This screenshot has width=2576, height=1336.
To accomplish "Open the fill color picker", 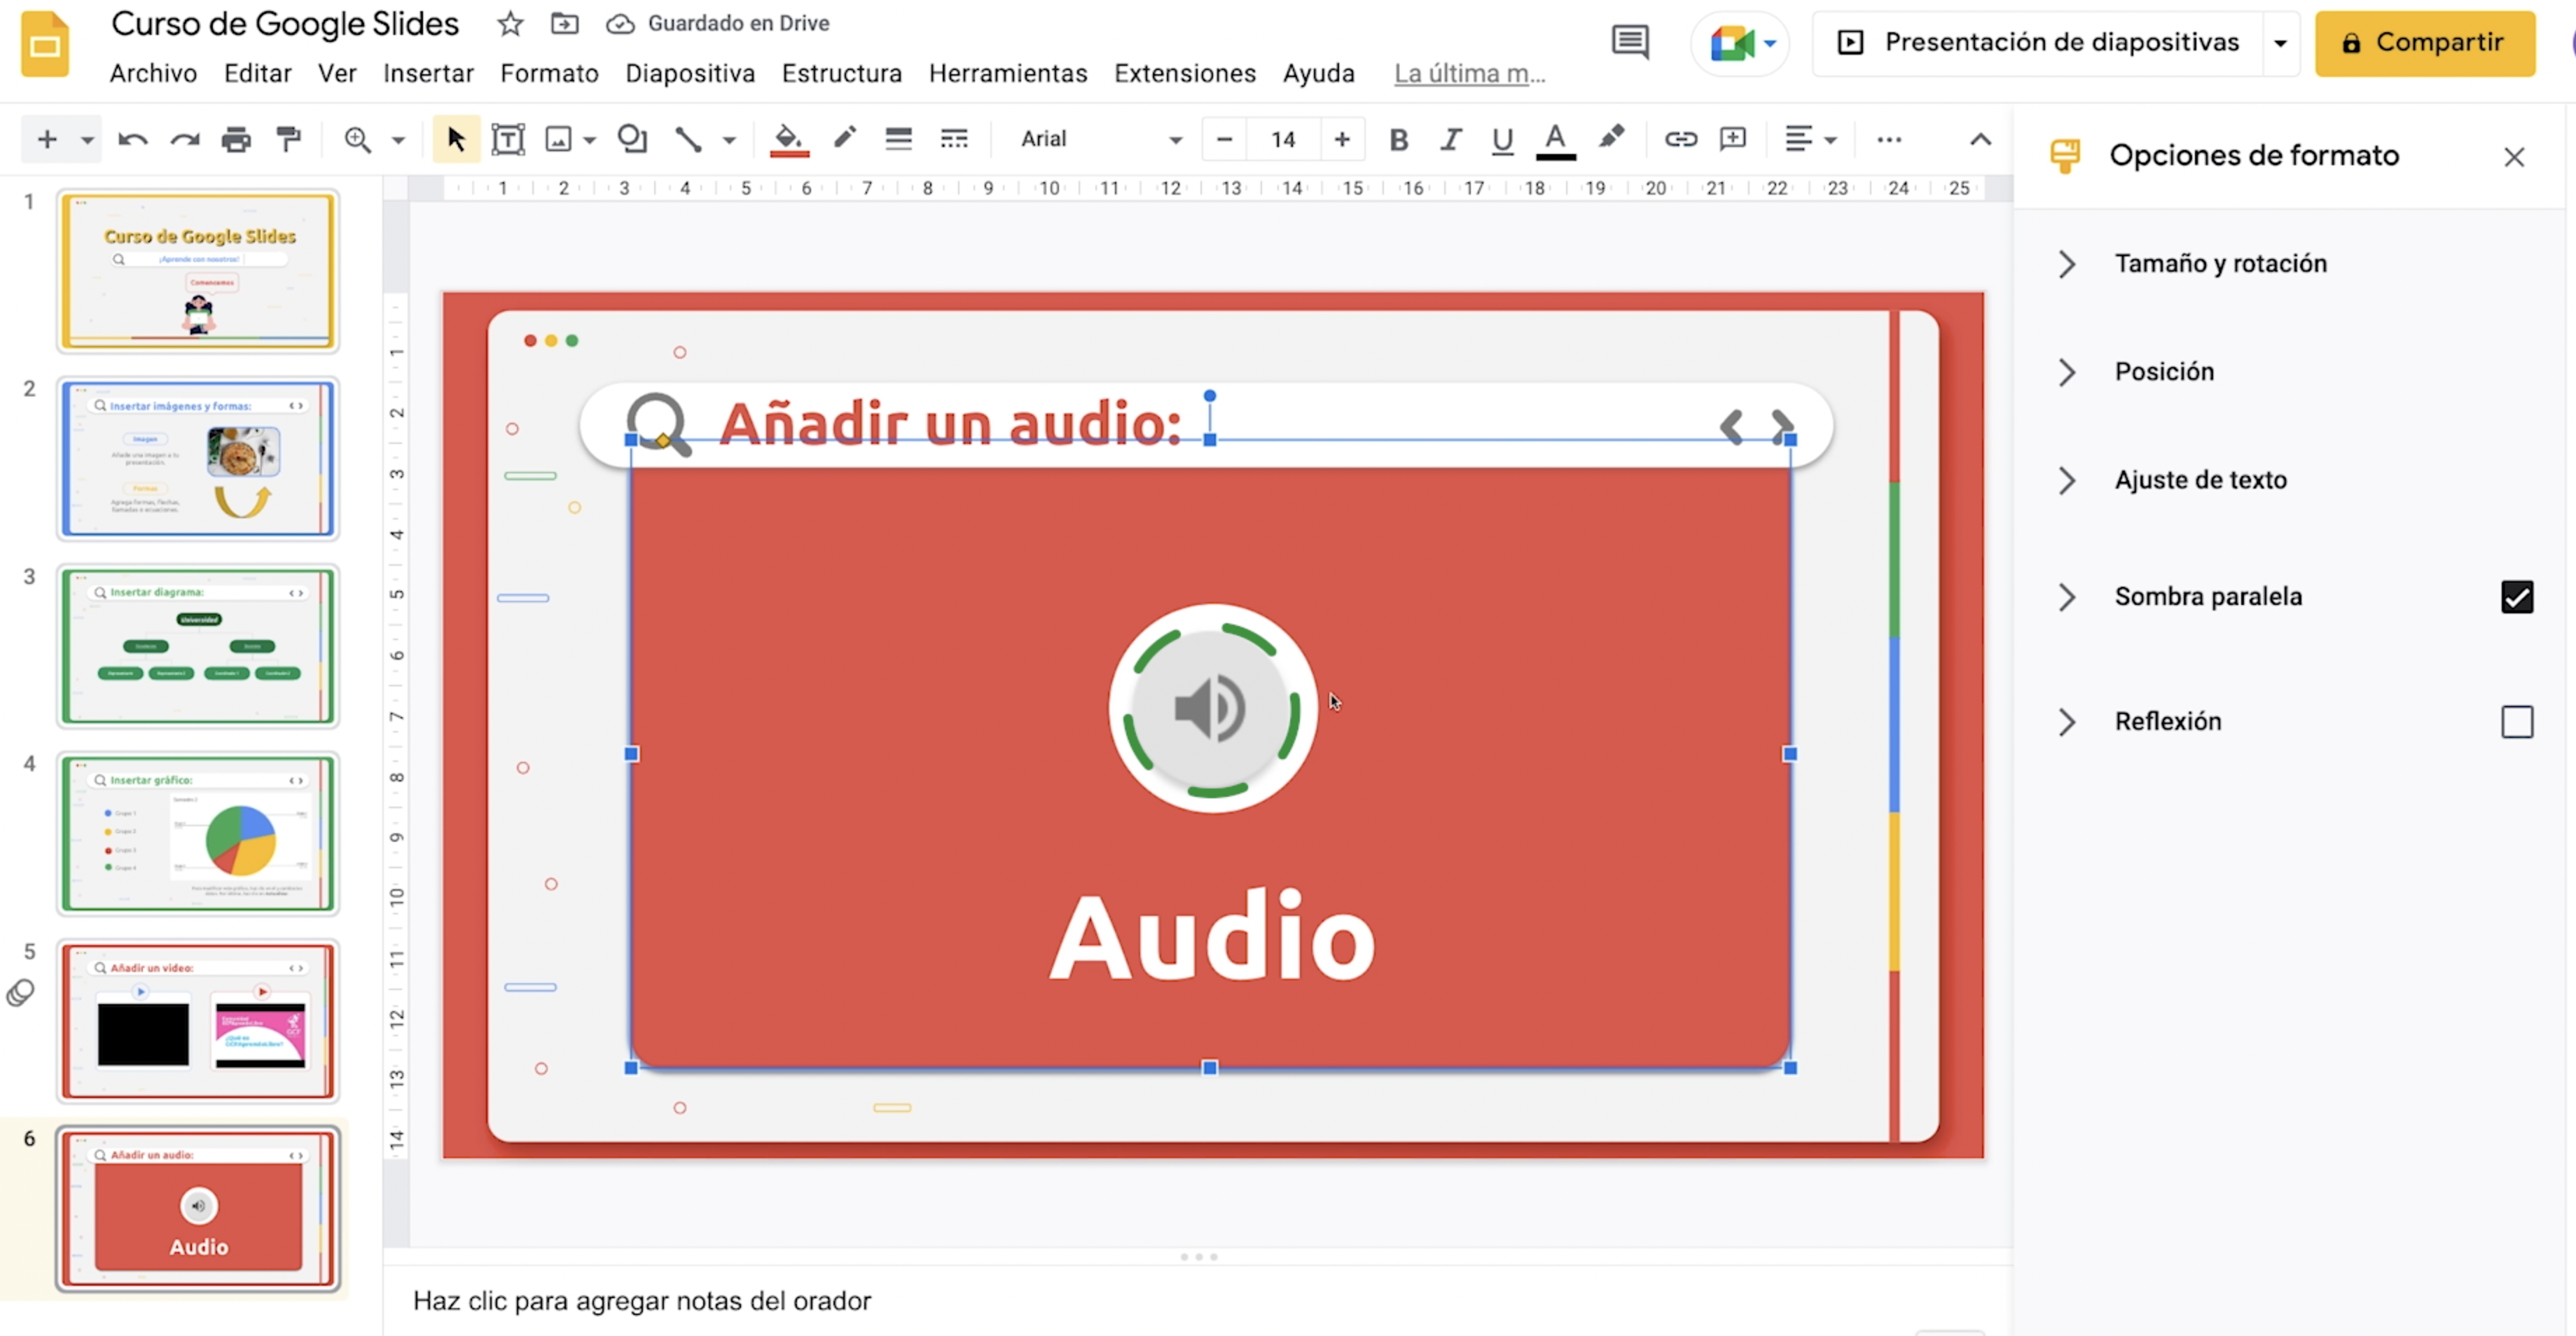I will coord(789,139).
